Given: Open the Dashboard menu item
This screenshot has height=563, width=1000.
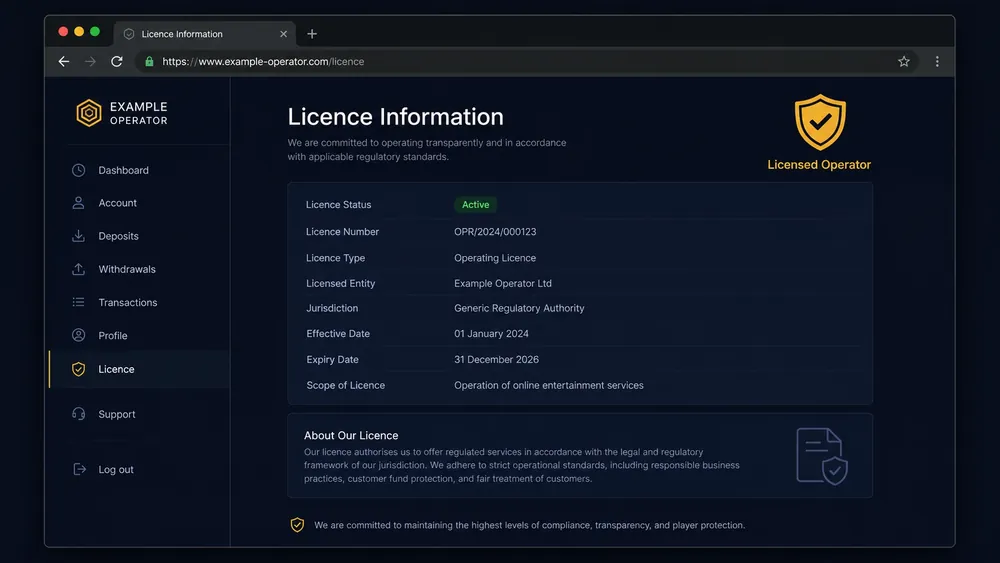Looking at the screenshot, I should click(139, 170).
